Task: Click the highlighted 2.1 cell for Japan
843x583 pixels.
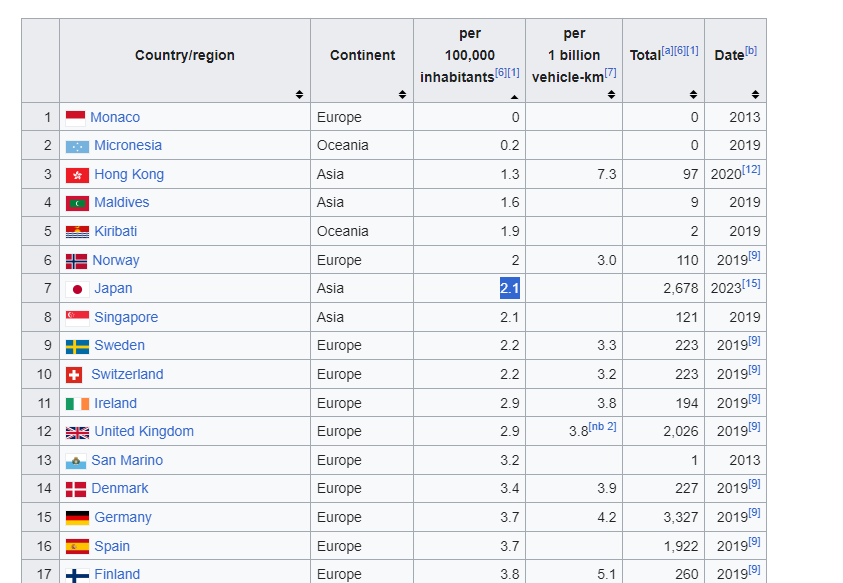Action: coord(510,288)
